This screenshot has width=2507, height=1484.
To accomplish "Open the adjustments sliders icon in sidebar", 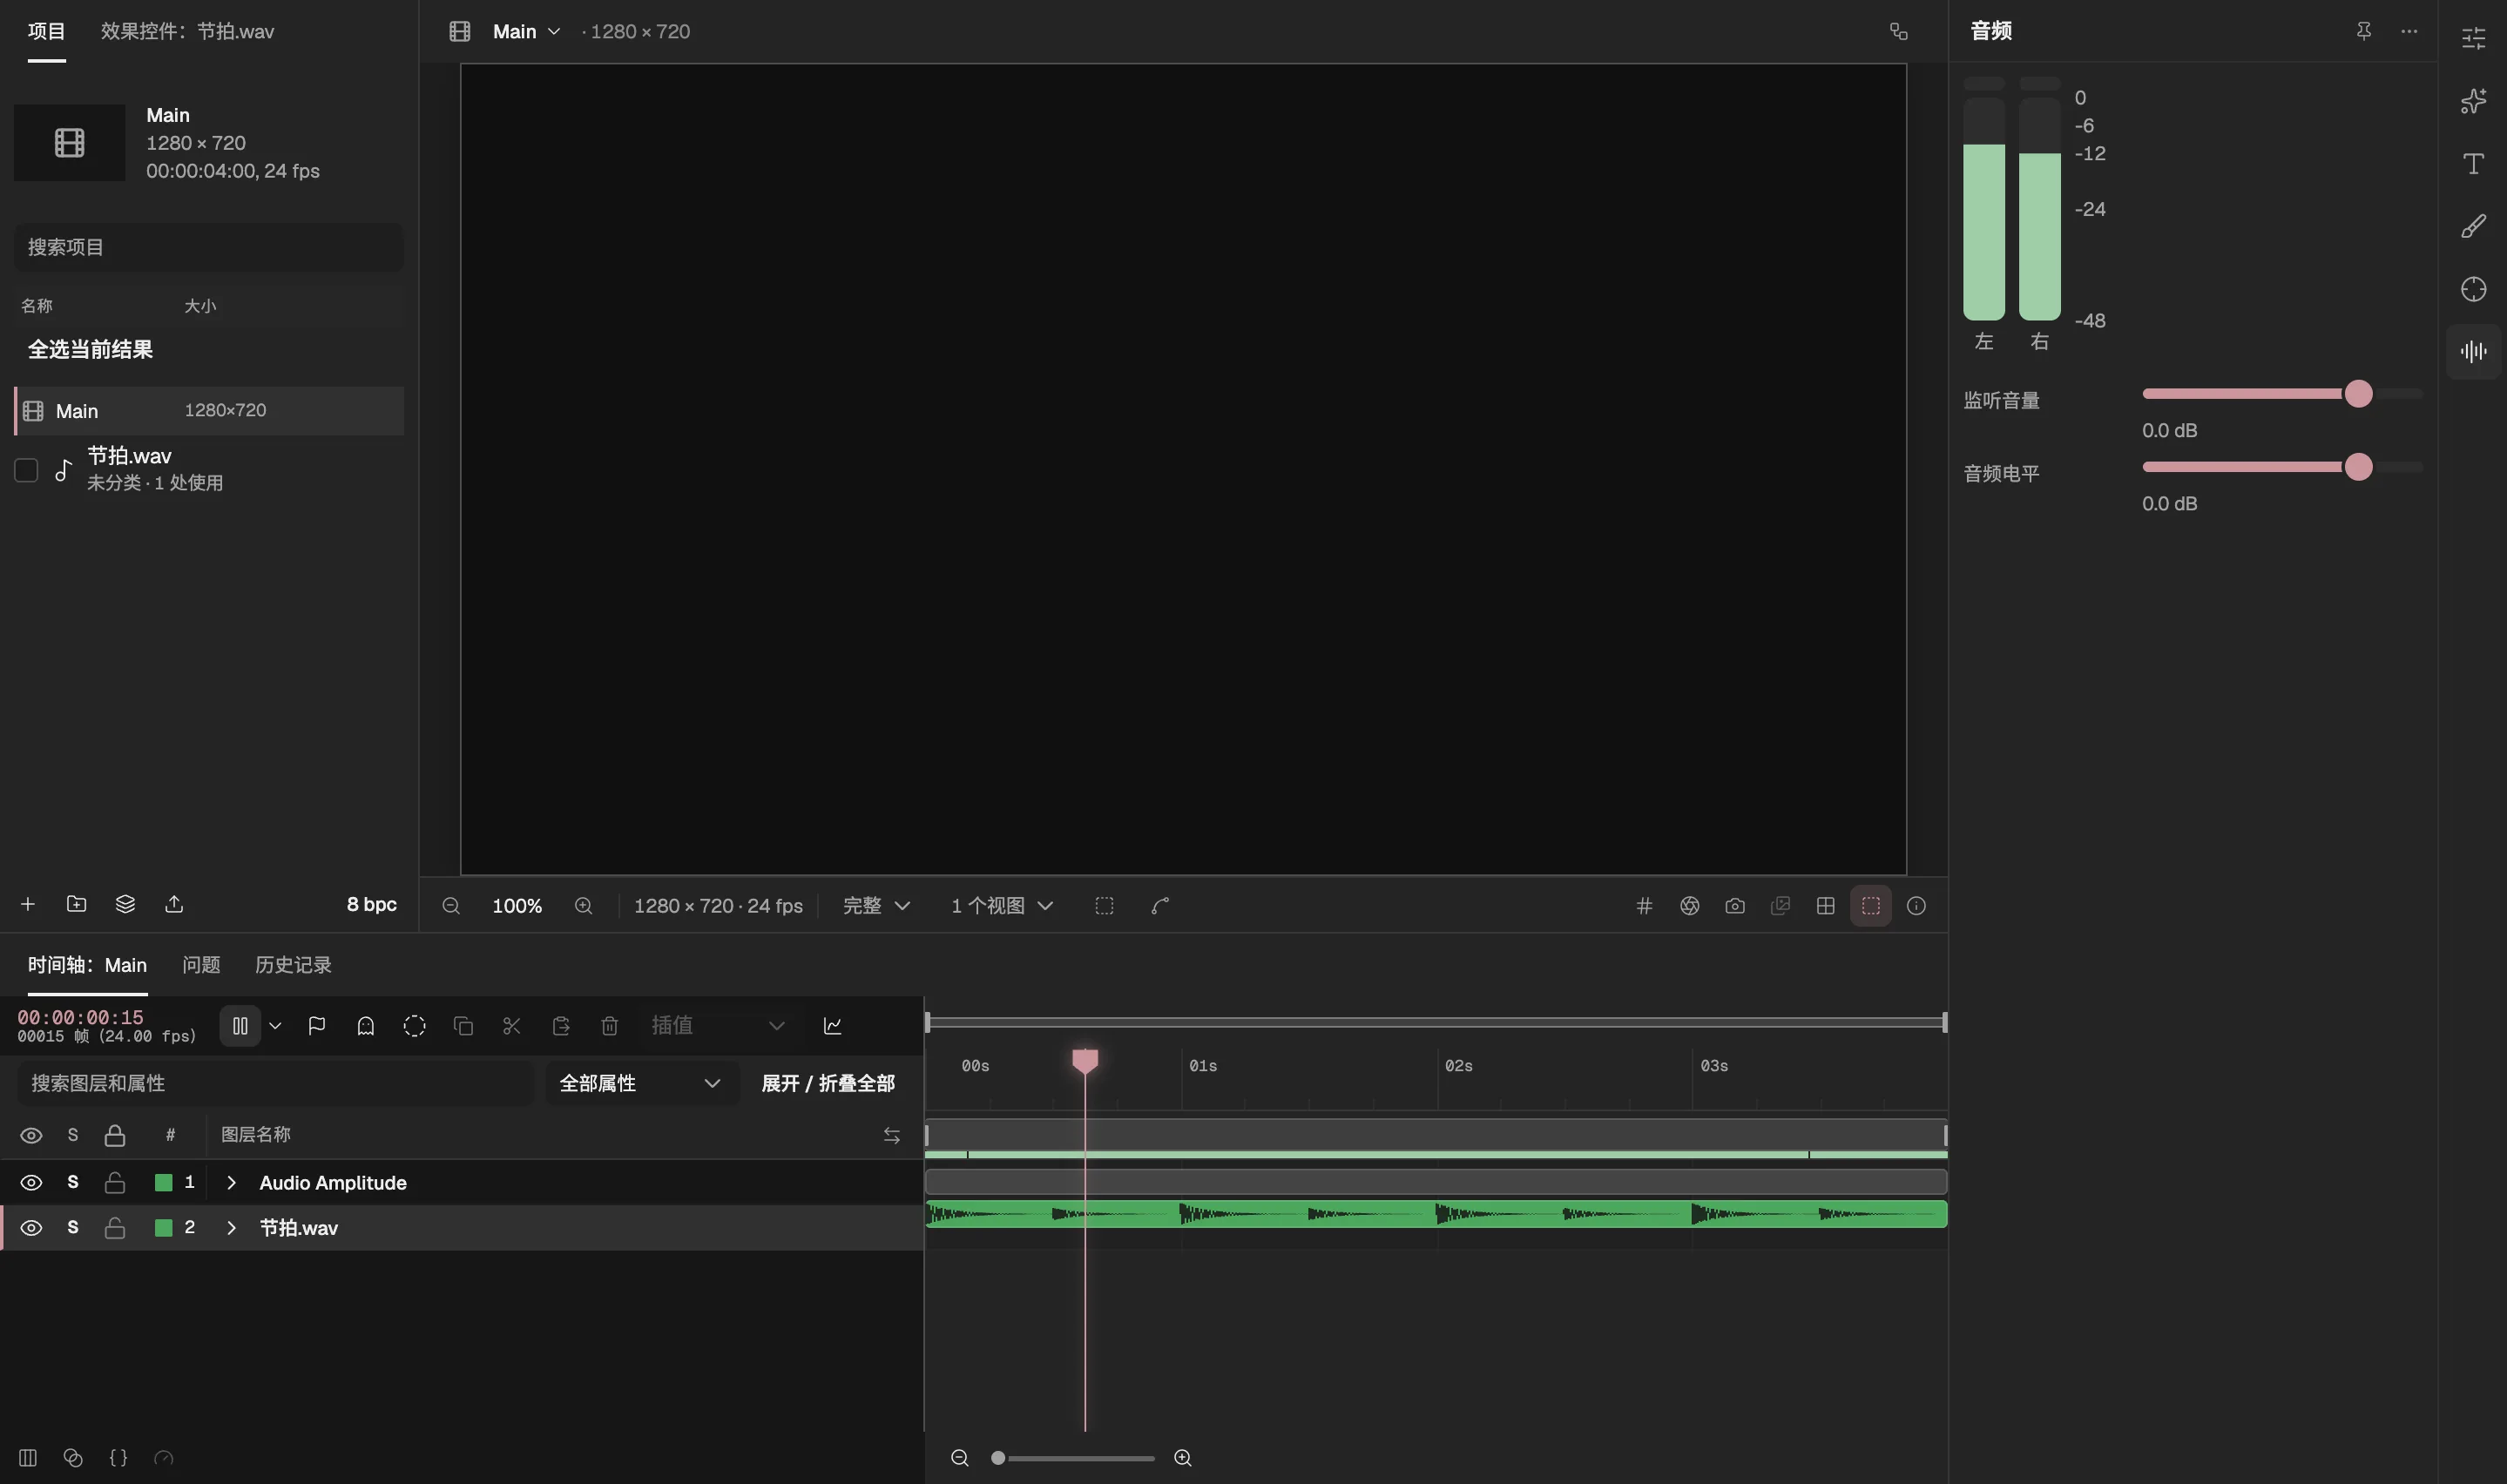I will [x=2473, y=38].
